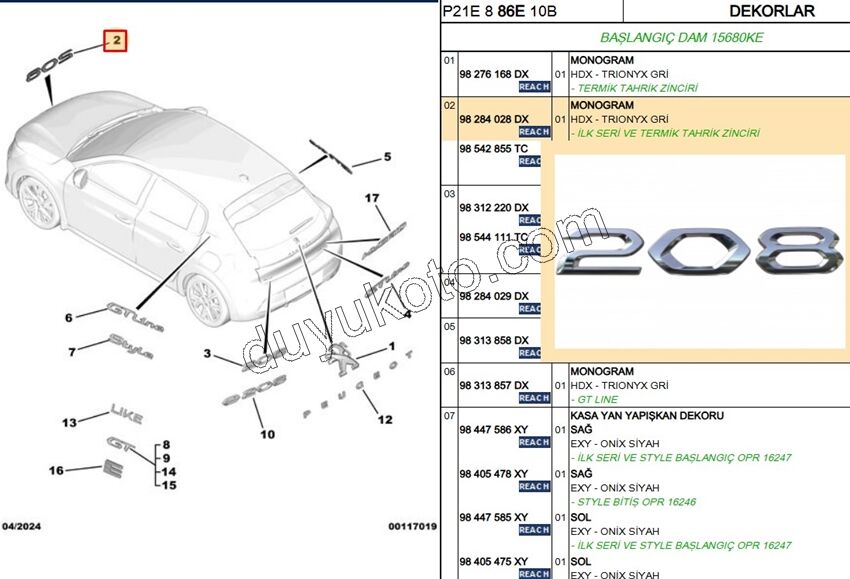This screenshot has height=579, width=850.
Task: Click the BAŞLANGIÇ DAM 15680KE heading
Action: click(681, 37)
